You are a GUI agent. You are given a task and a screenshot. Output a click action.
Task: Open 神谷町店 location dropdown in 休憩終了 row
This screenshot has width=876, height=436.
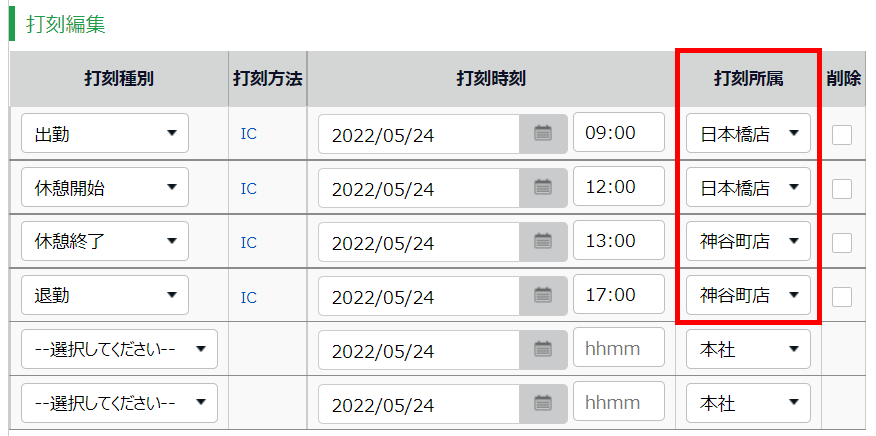(x=748, y=241)
